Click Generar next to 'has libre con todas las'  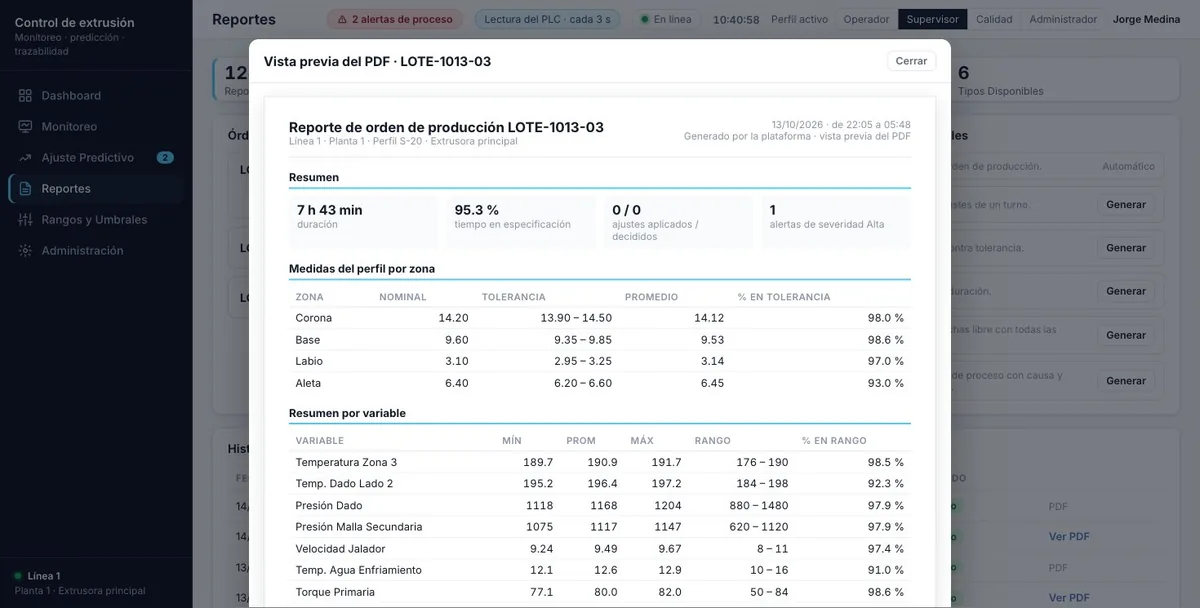tap(1126, 336)
